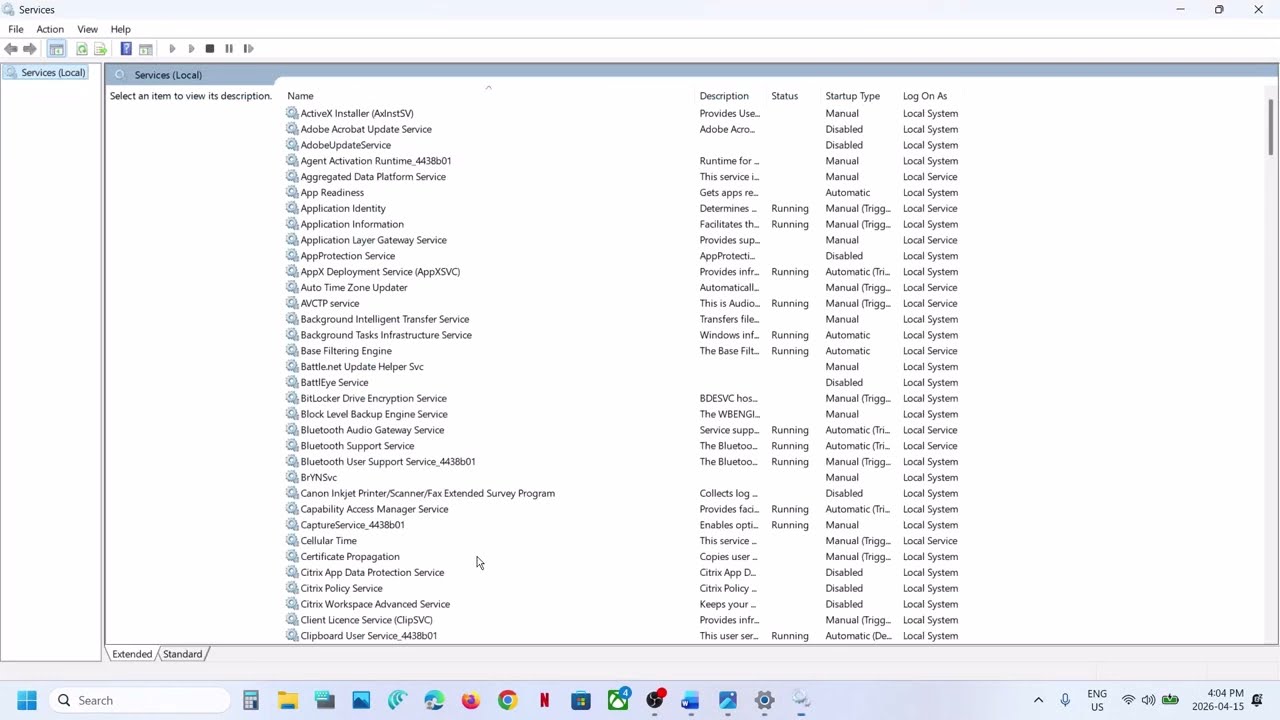The height and width of the screenshot is (720, 1280).
Task: Open Help via blue question mark icon
Action: [126, 48]
